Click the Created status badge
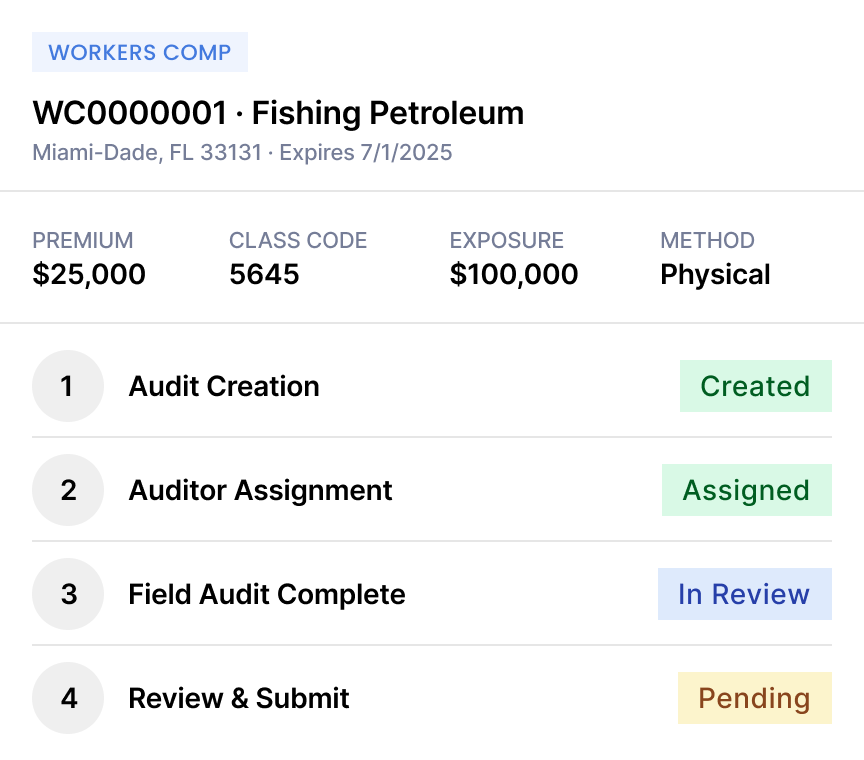Screen dimensions: 864x760 755,386
